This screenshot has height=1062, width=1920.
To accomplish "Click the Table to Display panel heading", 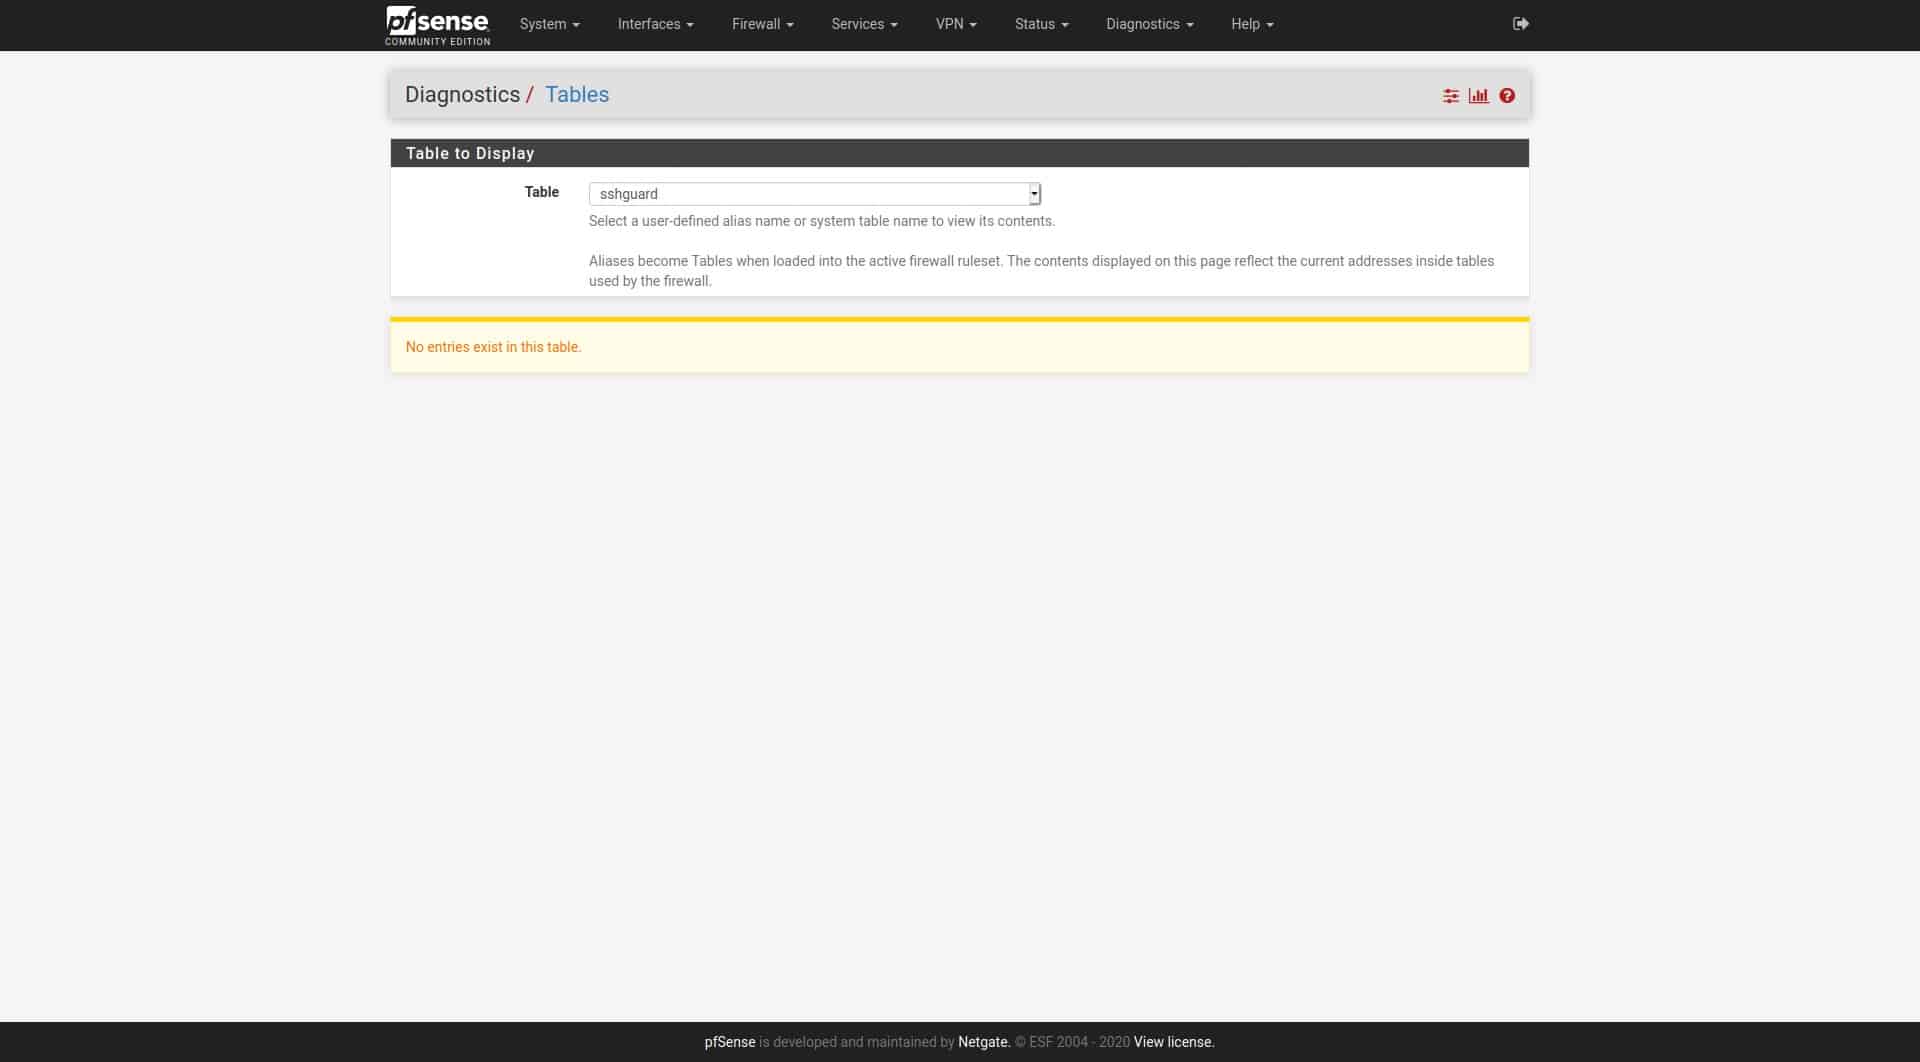I will tap(469, 153).
